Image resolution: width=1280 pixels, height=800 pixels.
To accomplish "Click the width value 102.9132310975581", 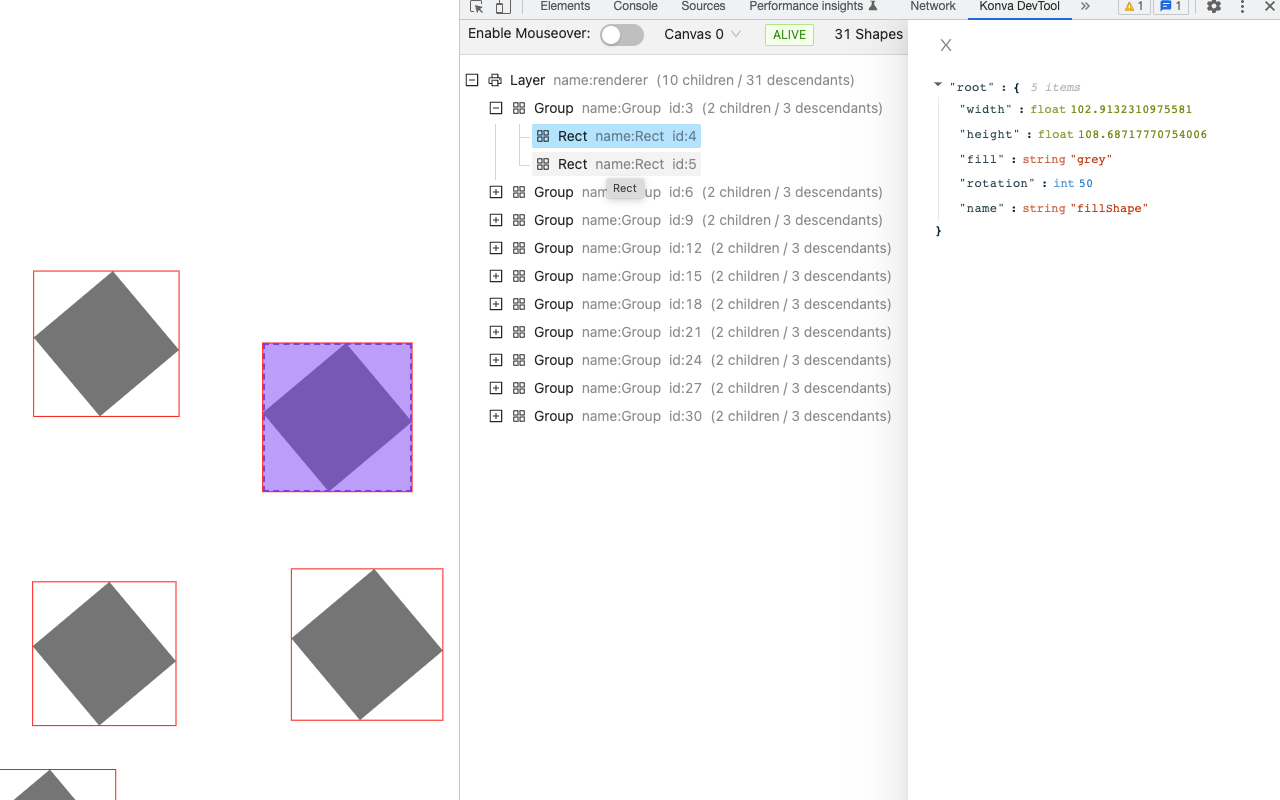I will (1131, 110).
